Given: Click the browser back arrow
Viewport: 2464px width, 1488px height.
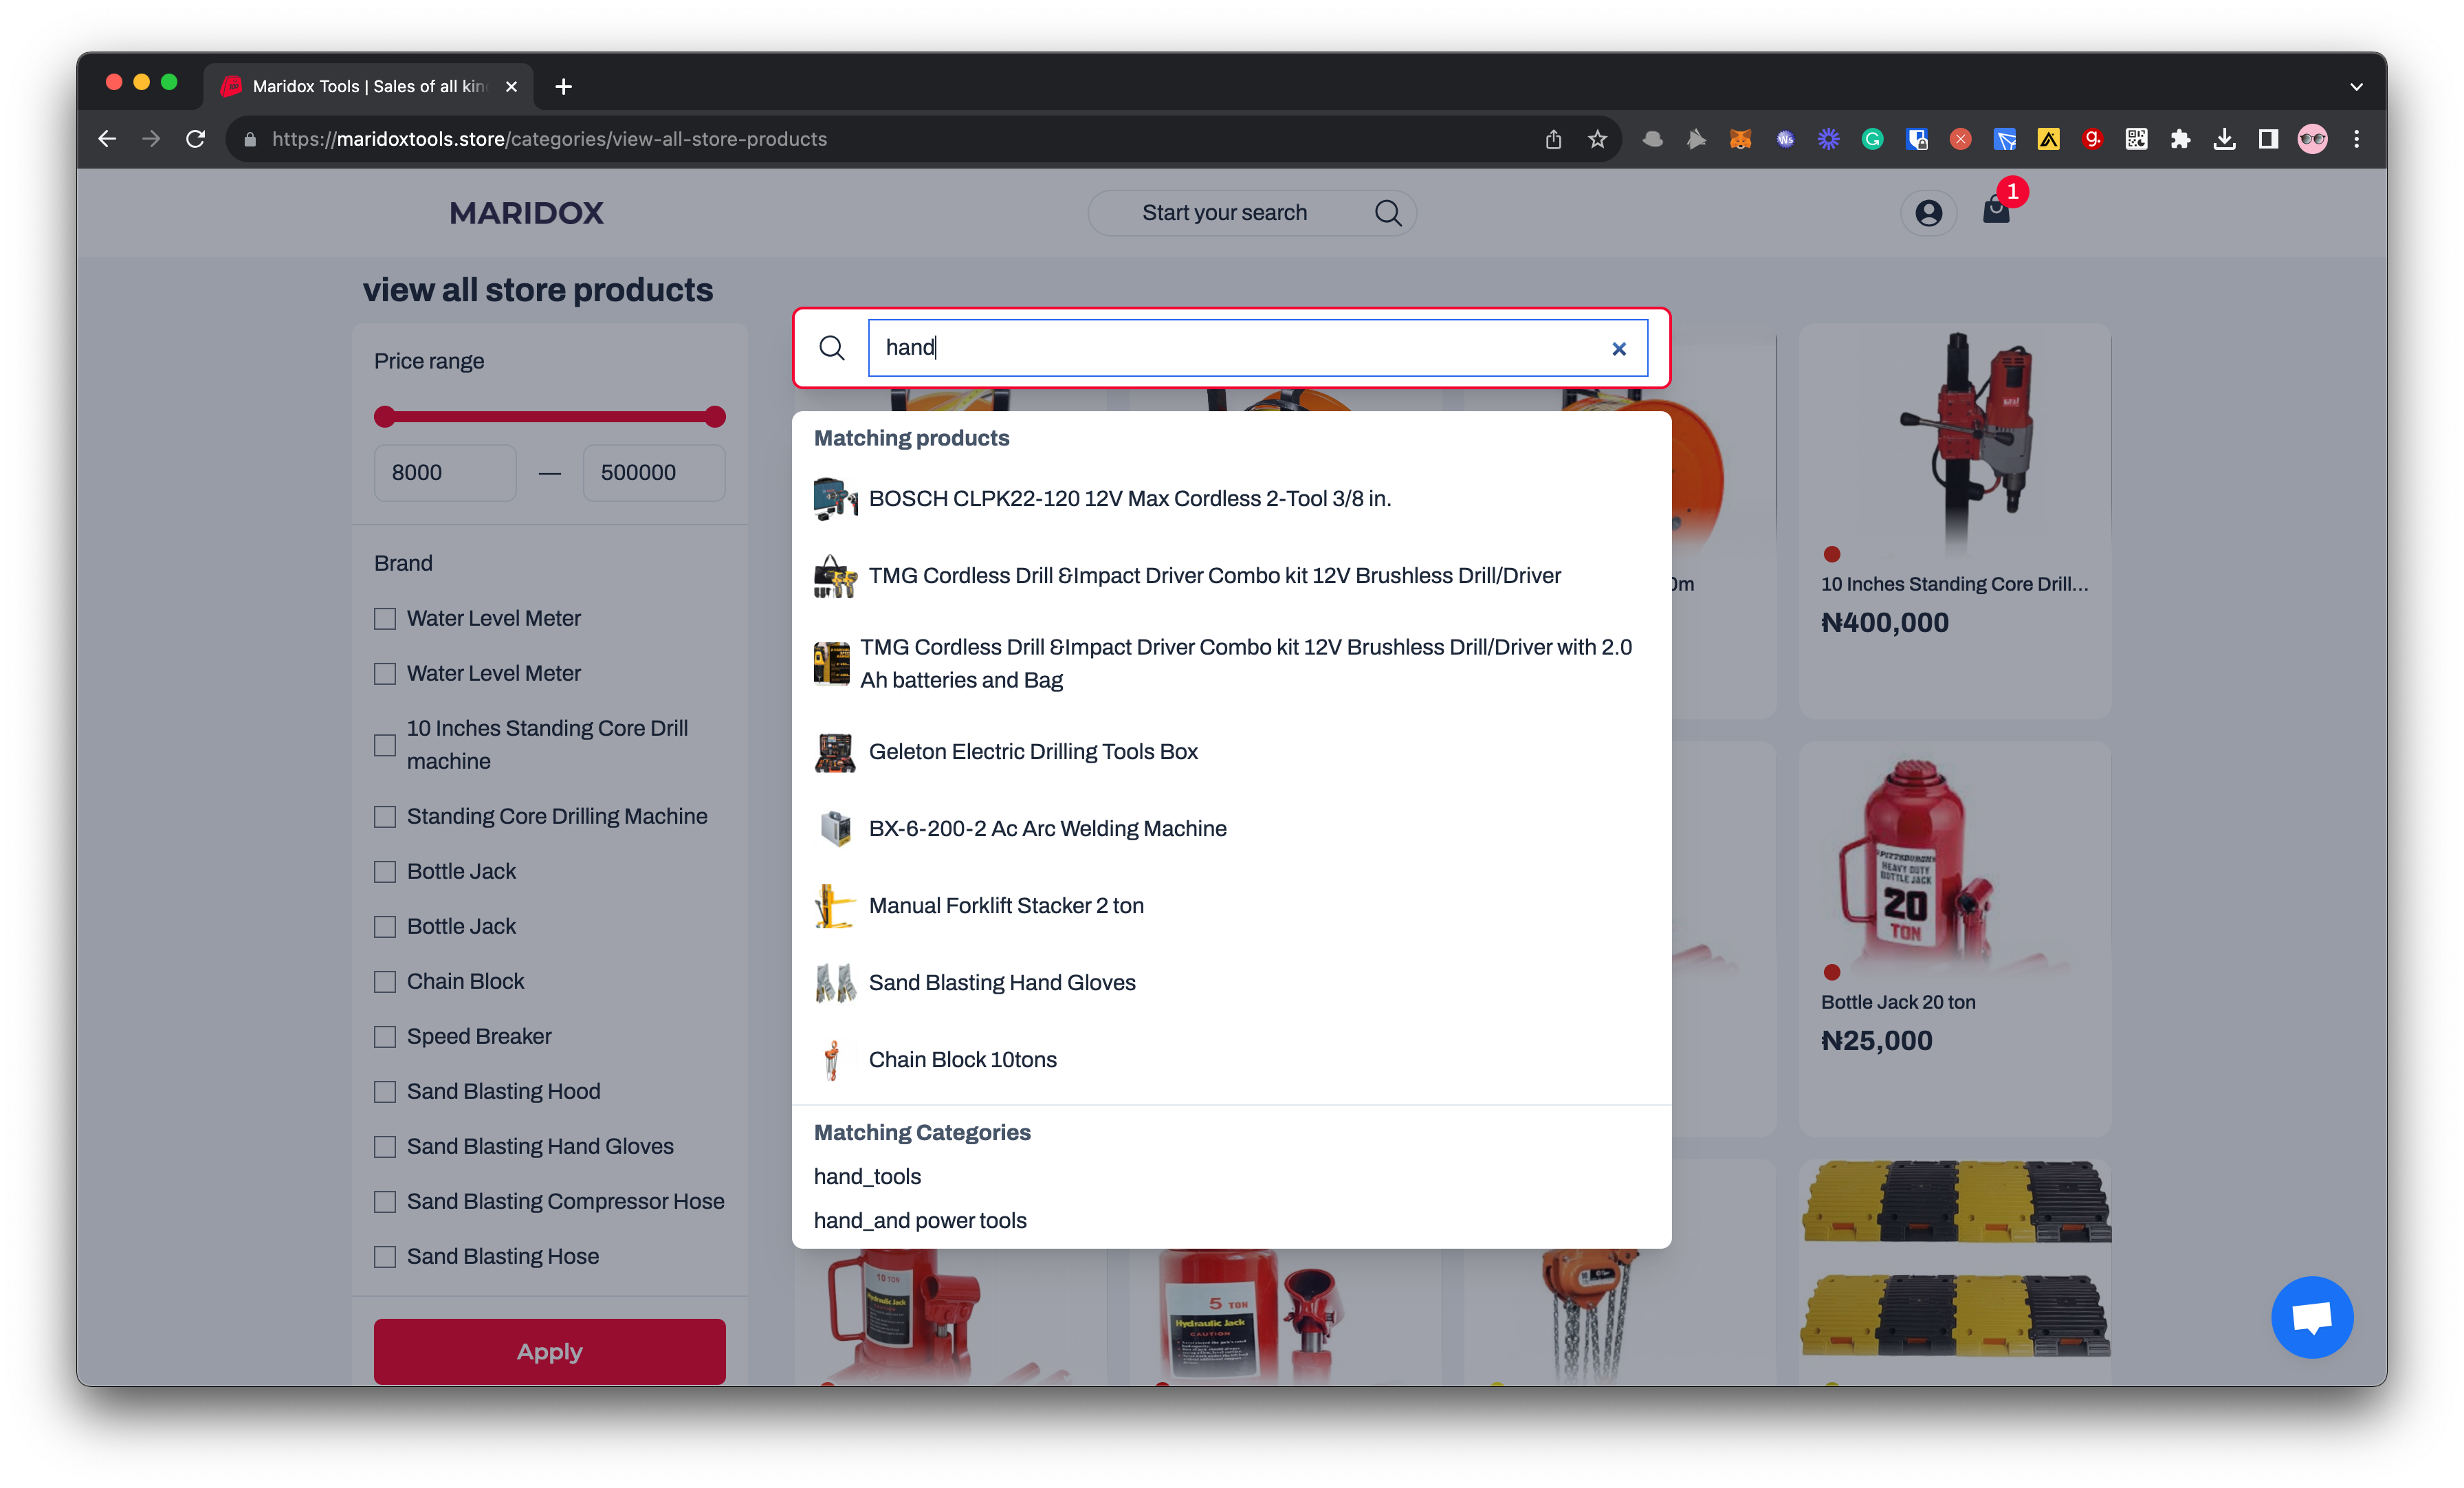Looking at the screenshot, I should point(107,139).
